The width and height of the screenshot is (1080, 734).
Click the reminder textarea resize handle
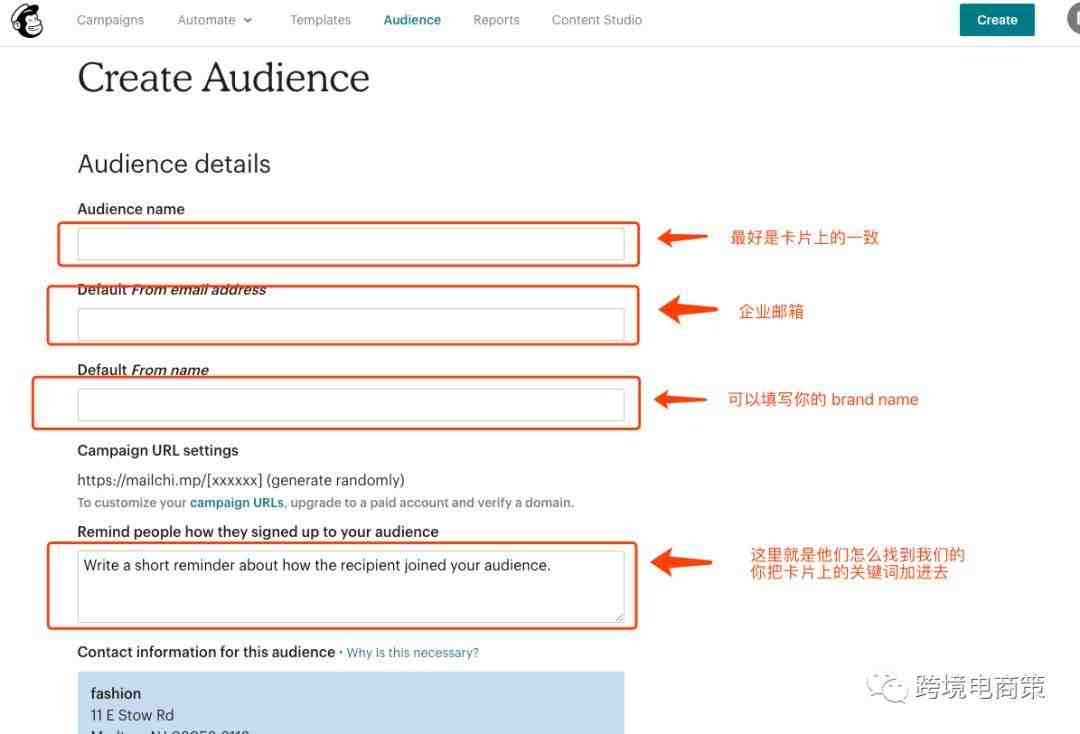[x=619, y=617]
